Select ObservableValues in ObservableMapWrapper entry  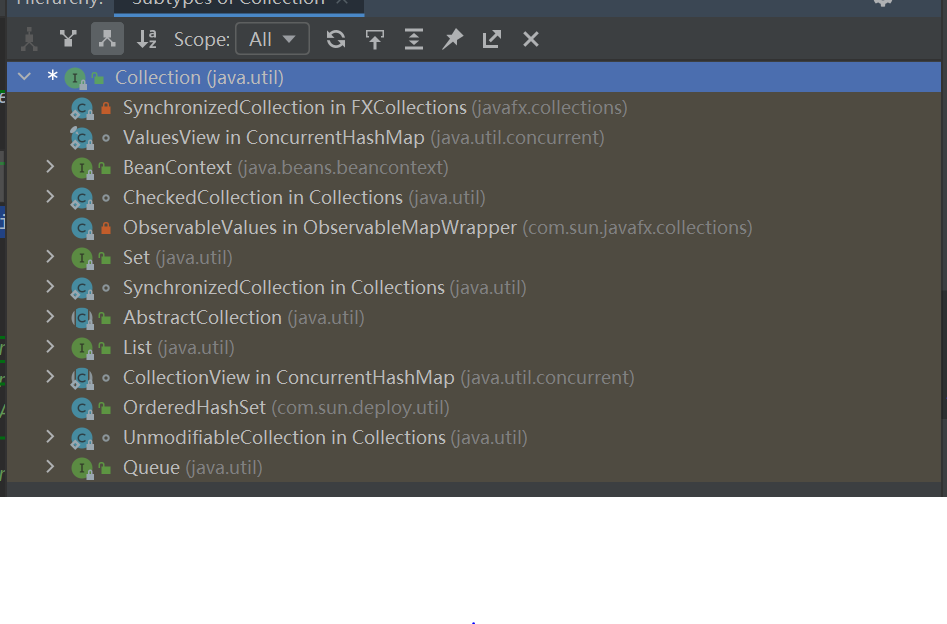(319, 227)
